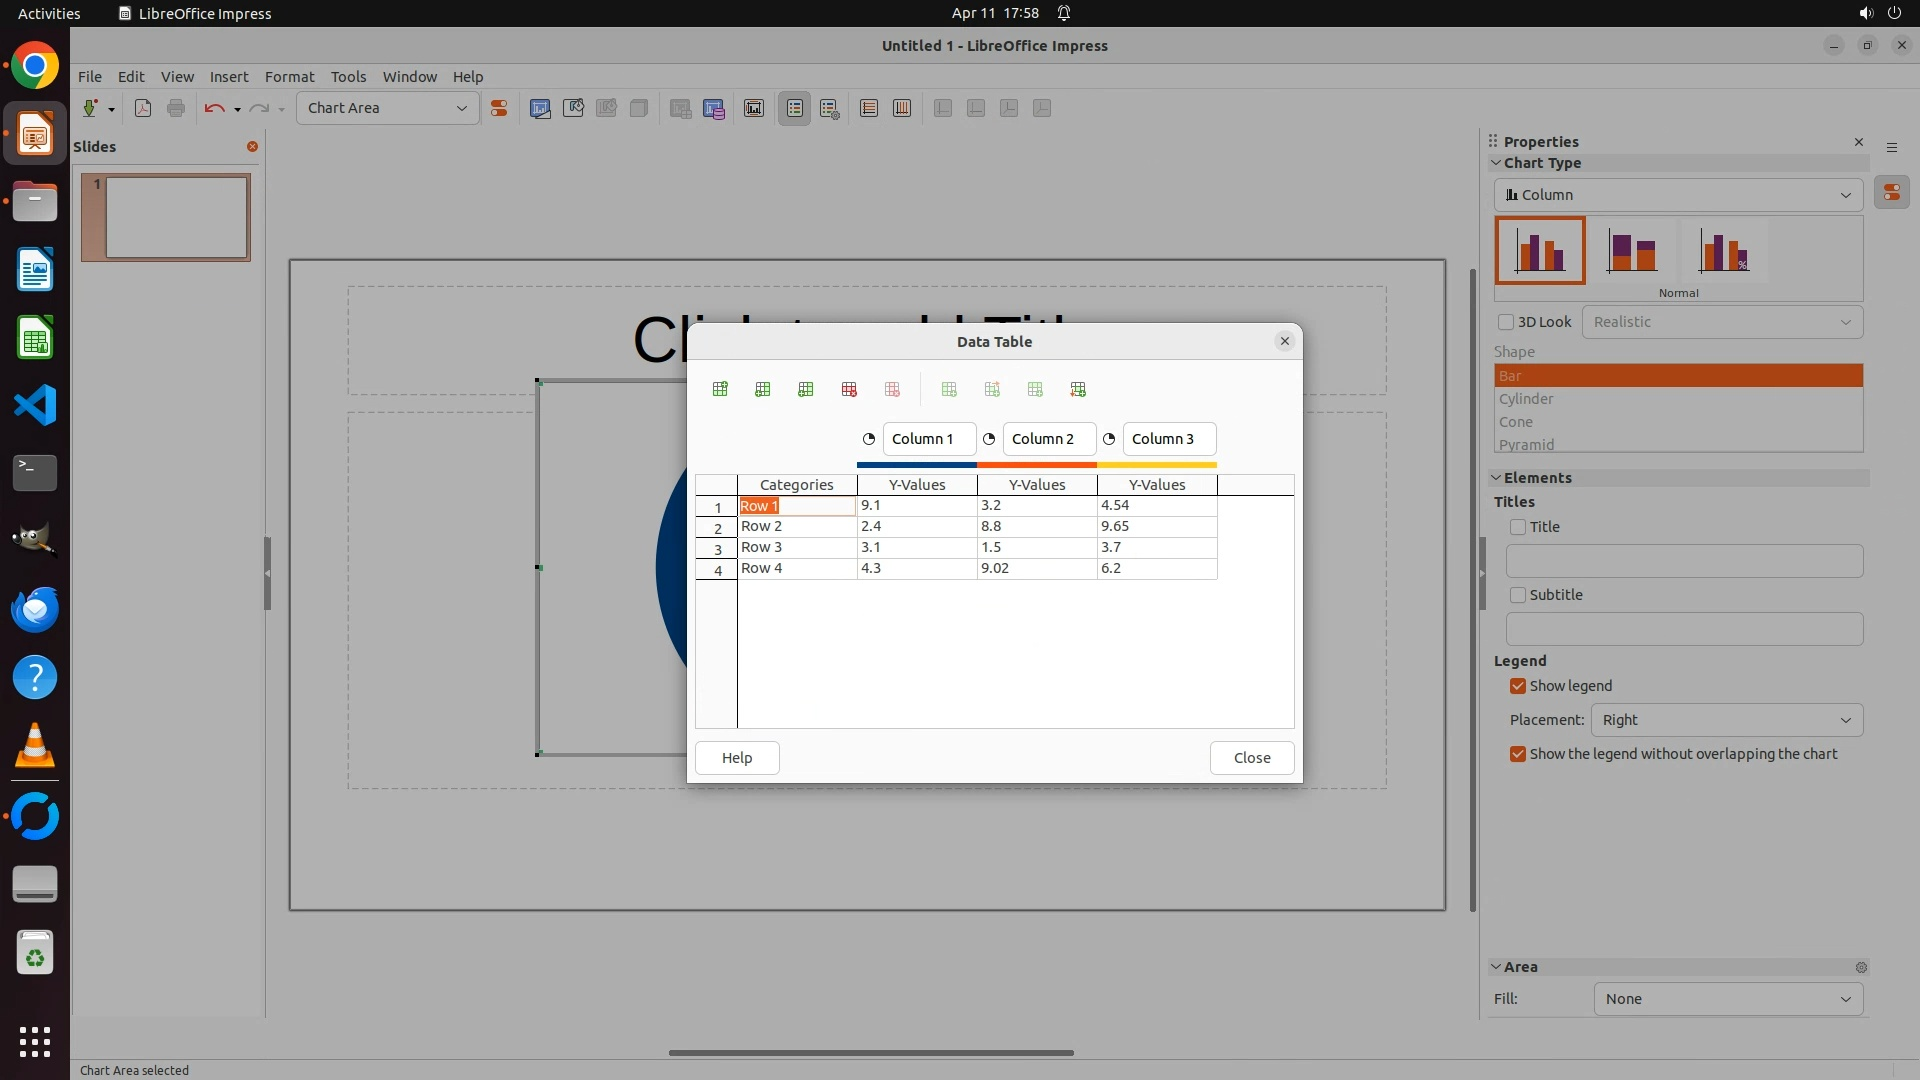Open the legend Placement dropdown
Image resolution: width=1920 pixels, height=1080 pixels.
pyautogui.click(x=1727, y=720)
